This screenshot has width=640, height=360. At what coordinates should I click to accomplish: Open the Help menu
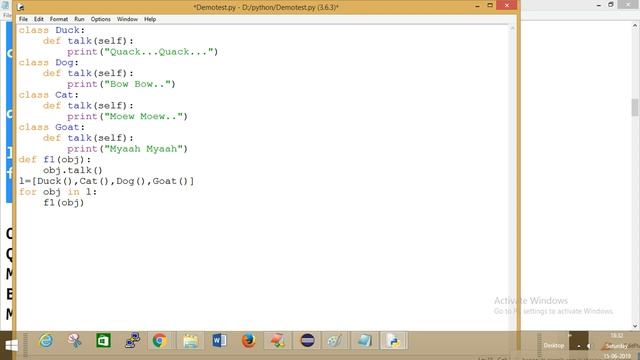[150, 19]
